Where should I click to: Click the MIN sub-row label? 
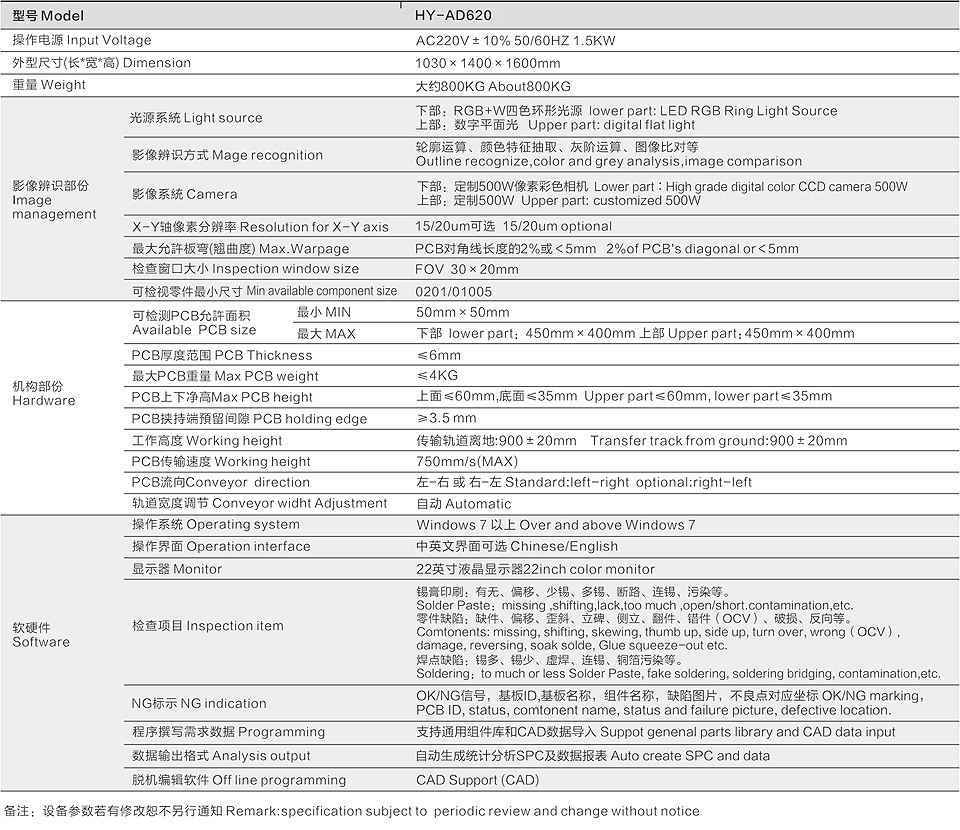coord(324,312)
